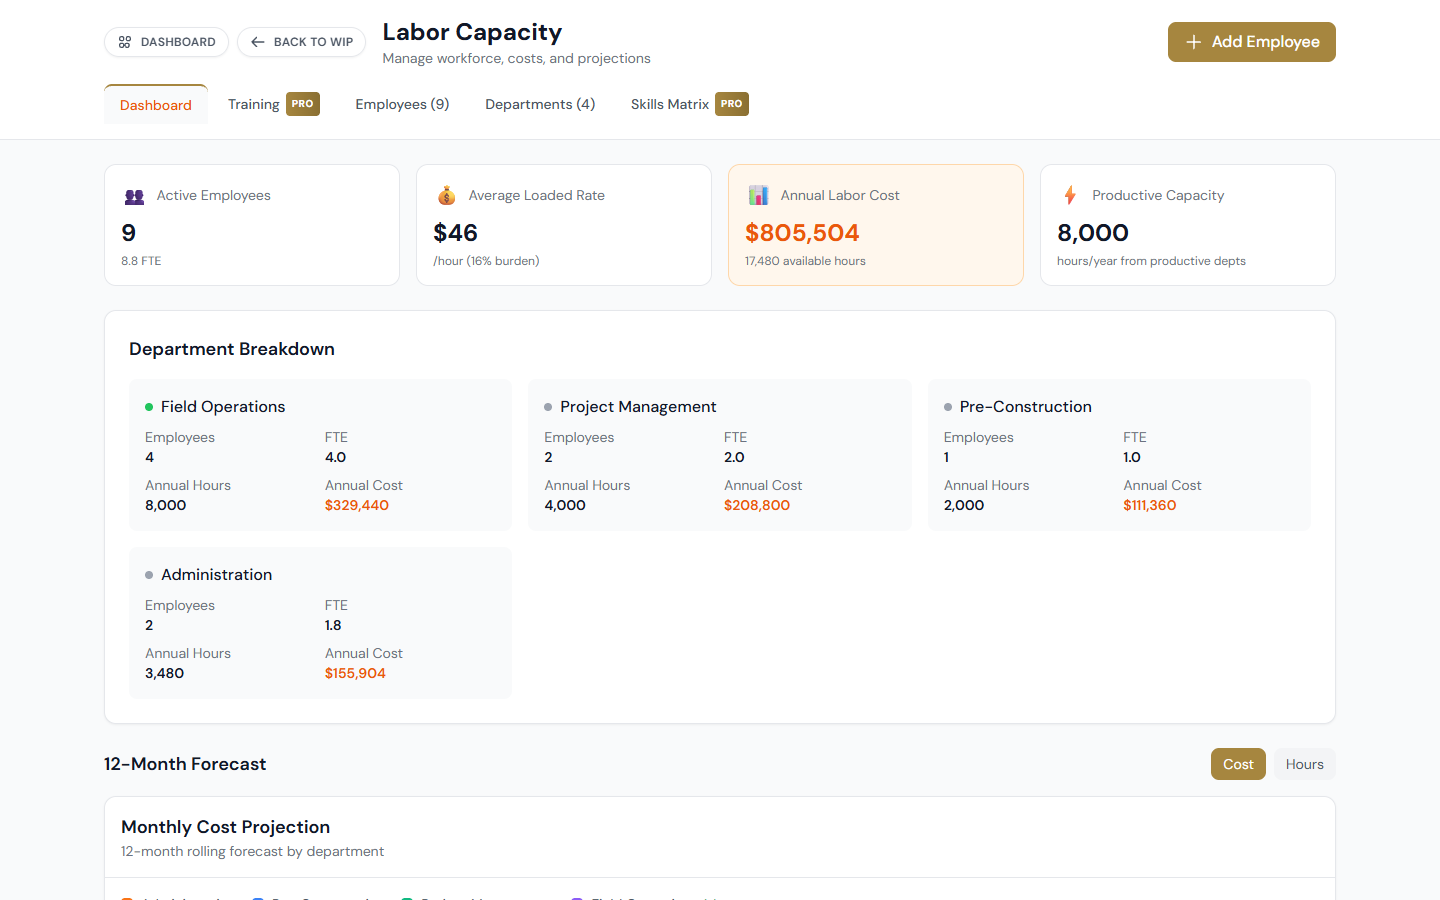Click the $155,904 annual cost value
The width and height of the screenshot is (1440, 900).
355,673
